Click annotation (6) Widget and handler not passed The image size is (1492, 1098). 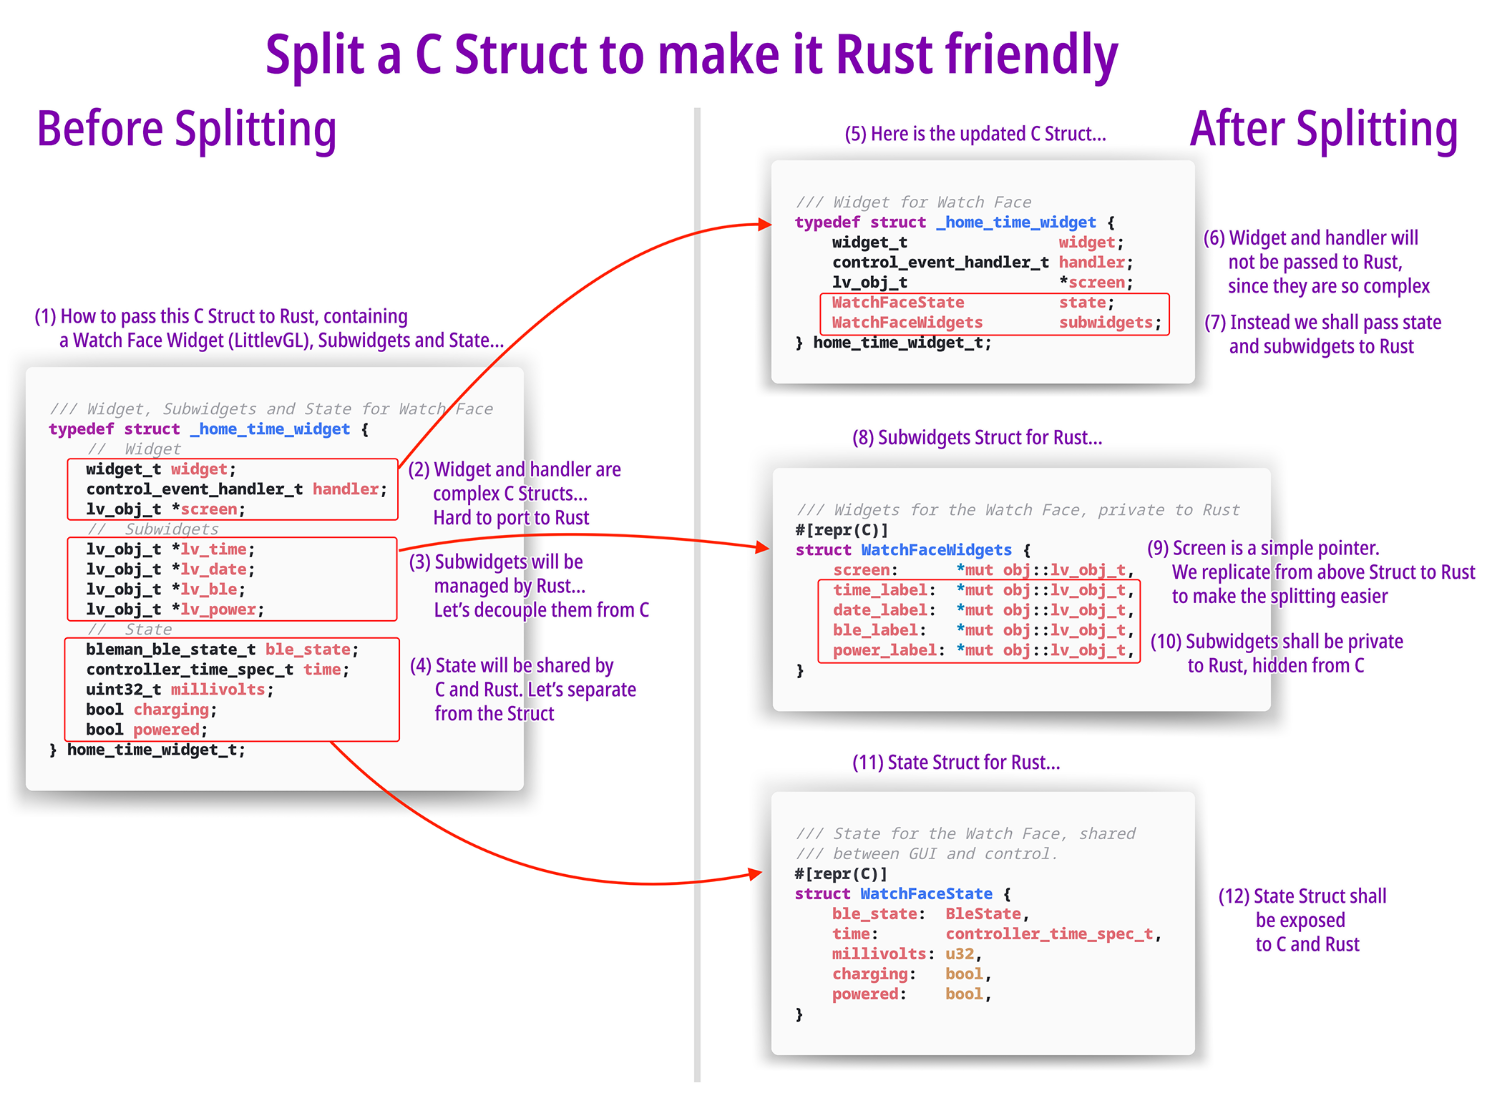tap(1316, 262)
